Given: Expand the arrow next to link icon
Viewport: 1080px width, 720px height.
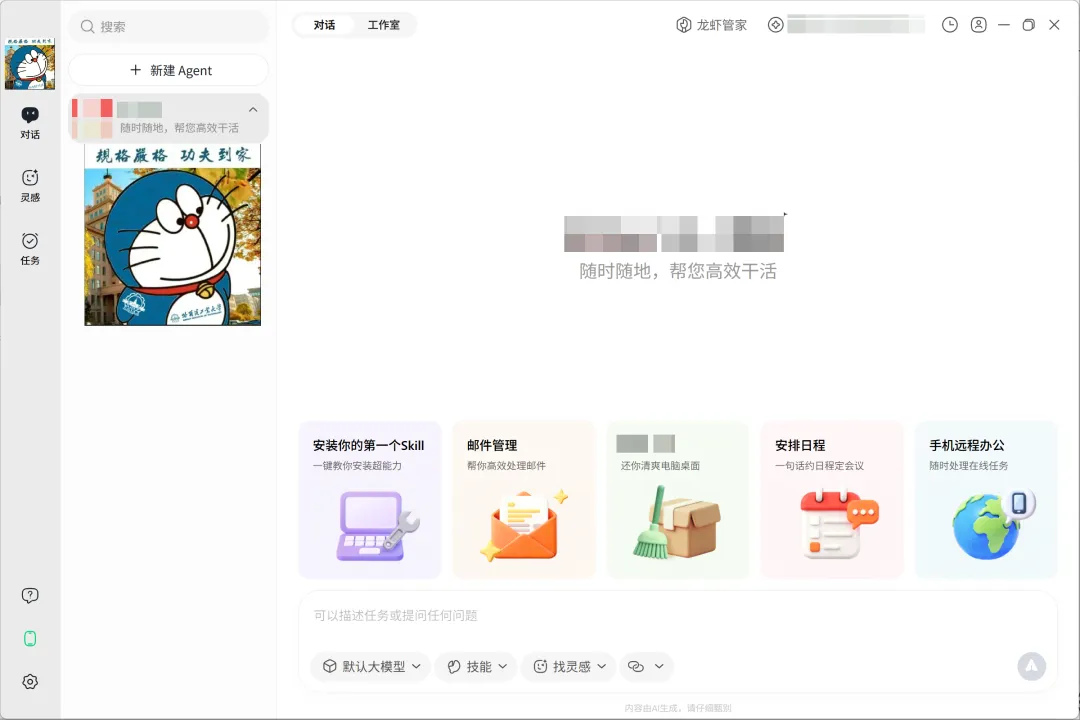Looking at the screenshot, I should [659, 666].
